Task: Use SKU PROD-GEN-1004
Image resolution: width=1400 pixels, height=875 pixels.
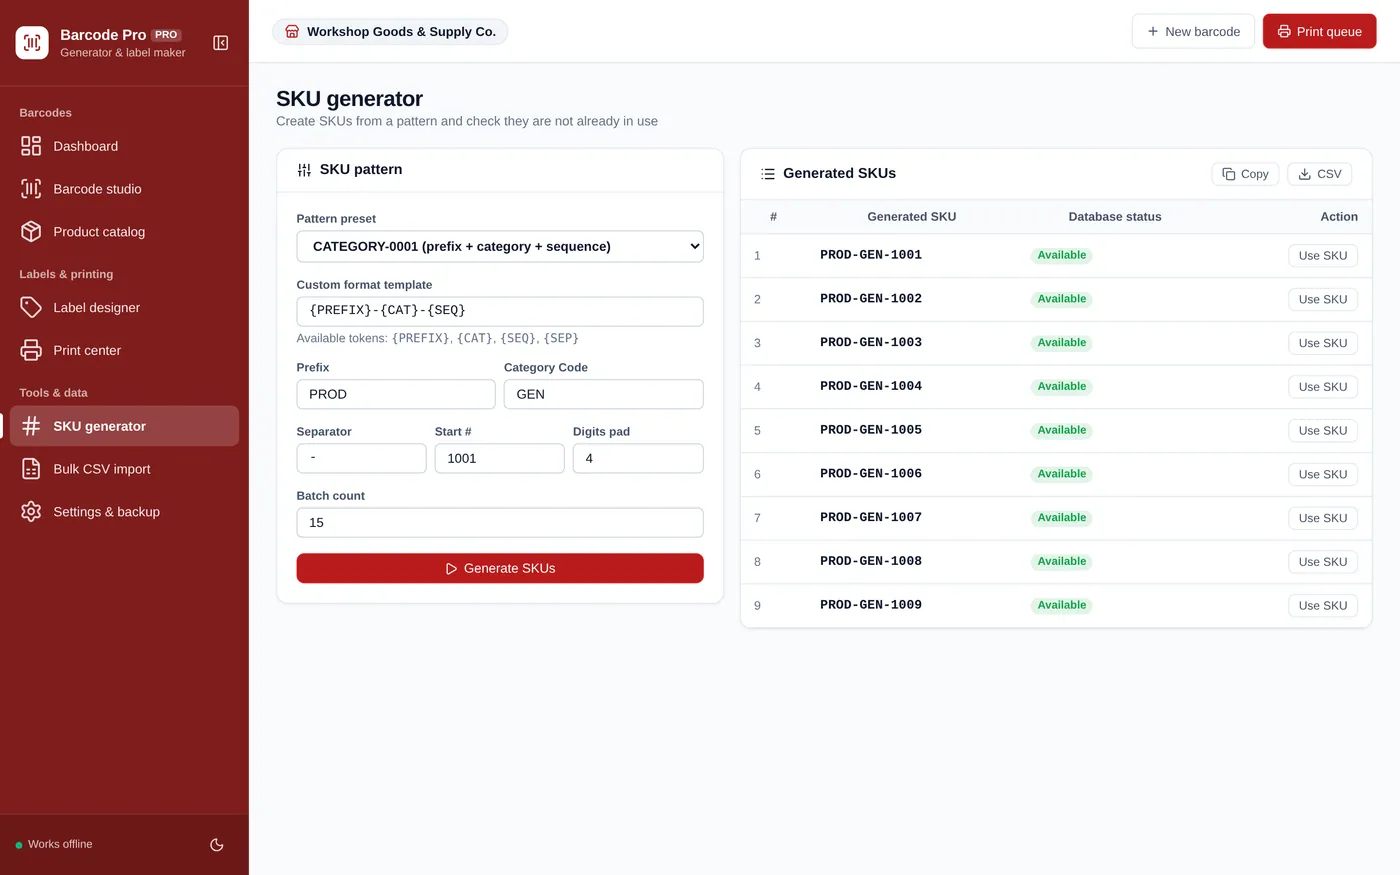Action: pos(1322,387)
